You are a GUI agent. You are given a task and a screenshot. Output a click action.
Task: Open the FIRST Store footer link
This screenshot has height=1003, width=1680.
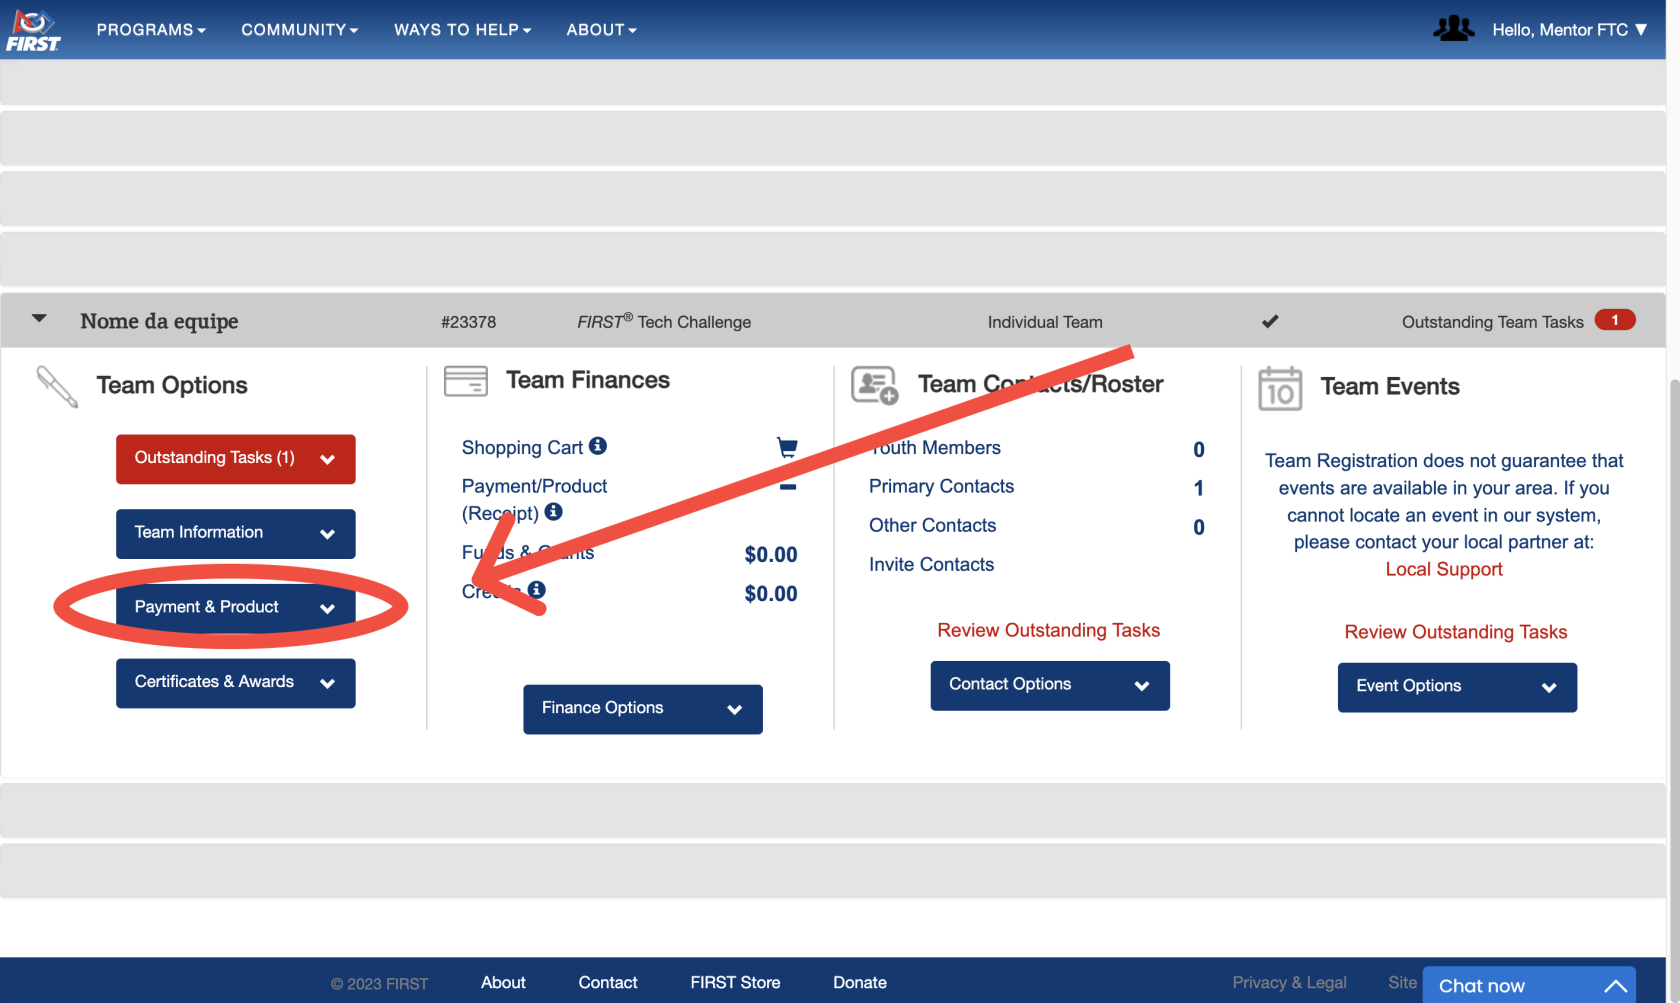click(735, 982)
